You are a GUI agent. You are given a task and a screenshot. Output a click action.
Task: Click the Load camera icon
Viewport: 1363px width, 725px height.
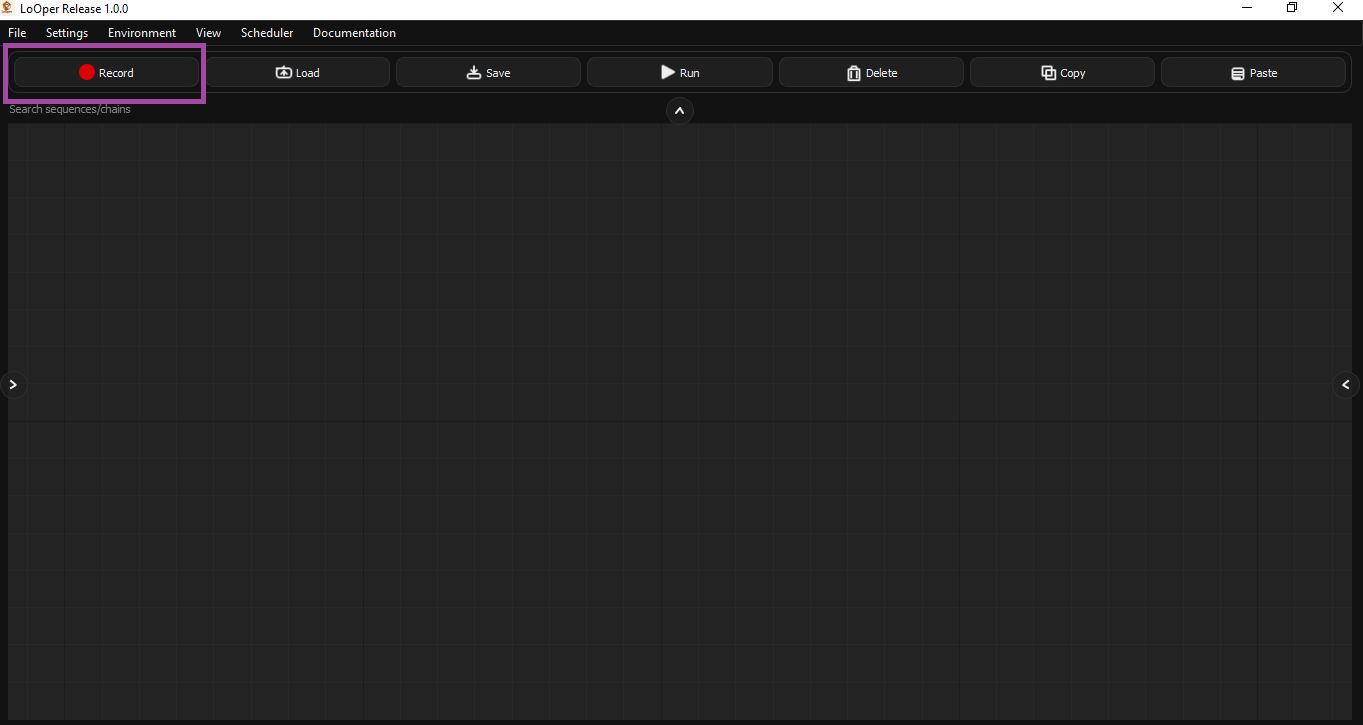click(x=283, y=71)
